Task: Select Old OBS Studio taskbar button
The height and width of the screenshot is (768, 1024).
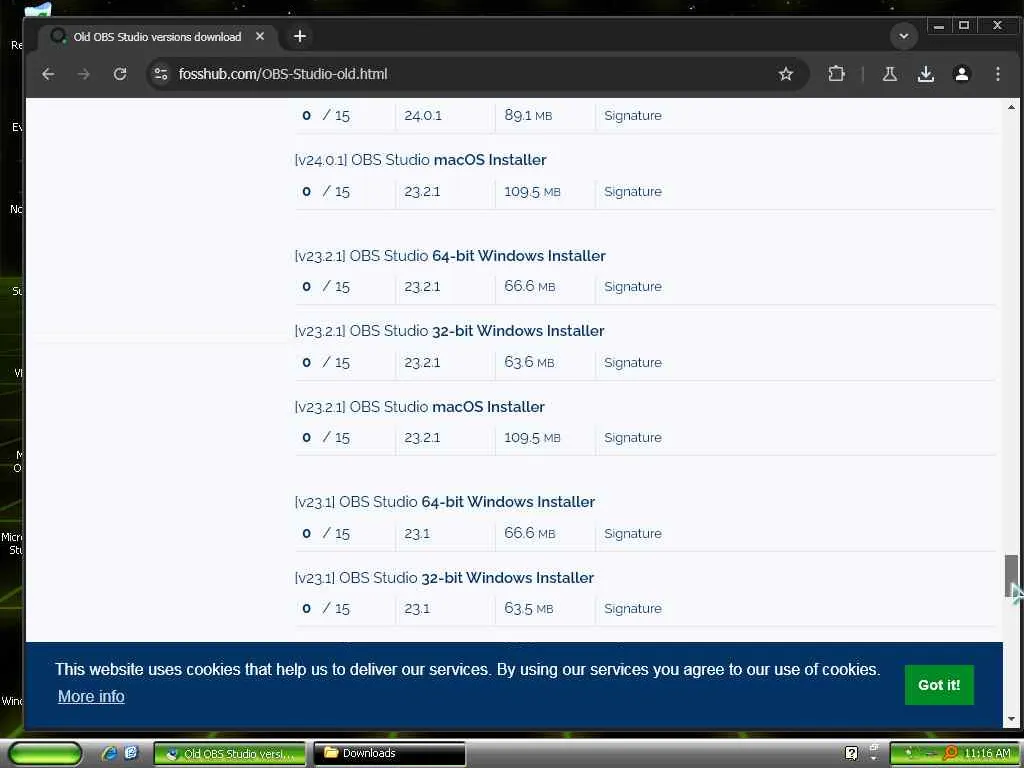Action: [x=230, y=754]
